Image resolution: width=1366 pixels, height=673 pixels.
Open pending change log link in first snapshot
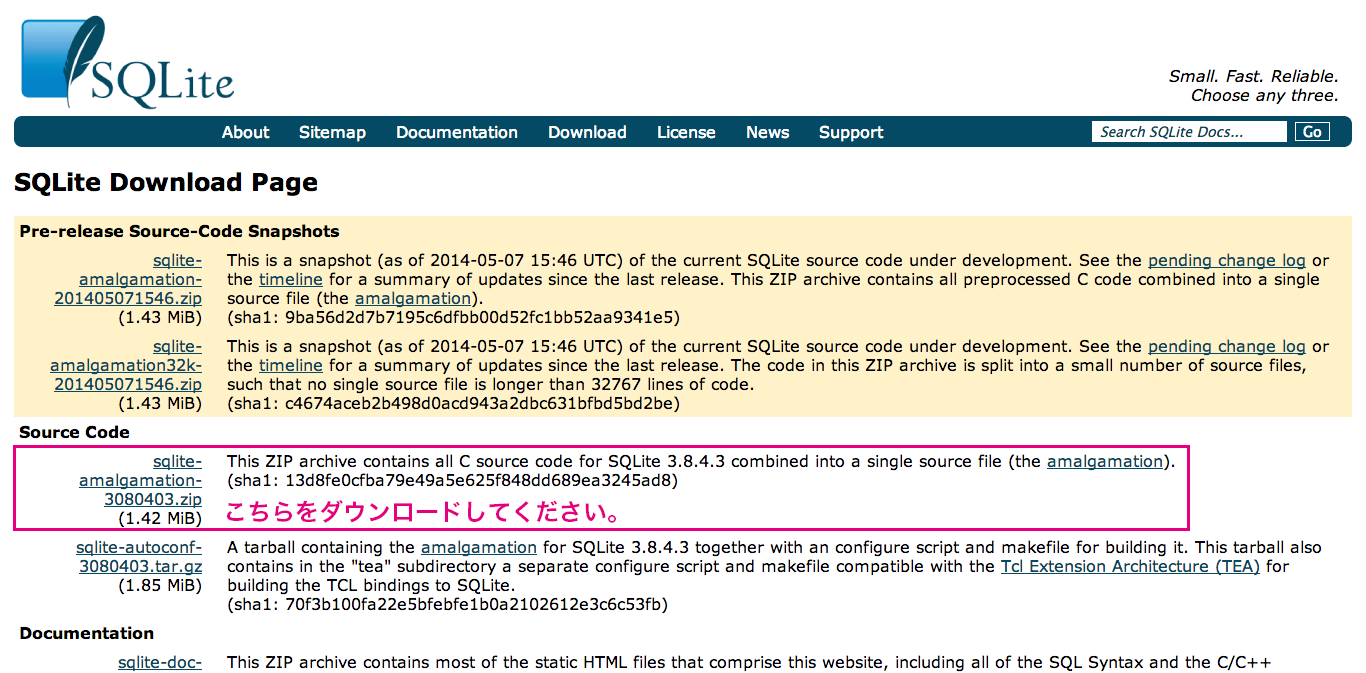tap(1227, 260)
